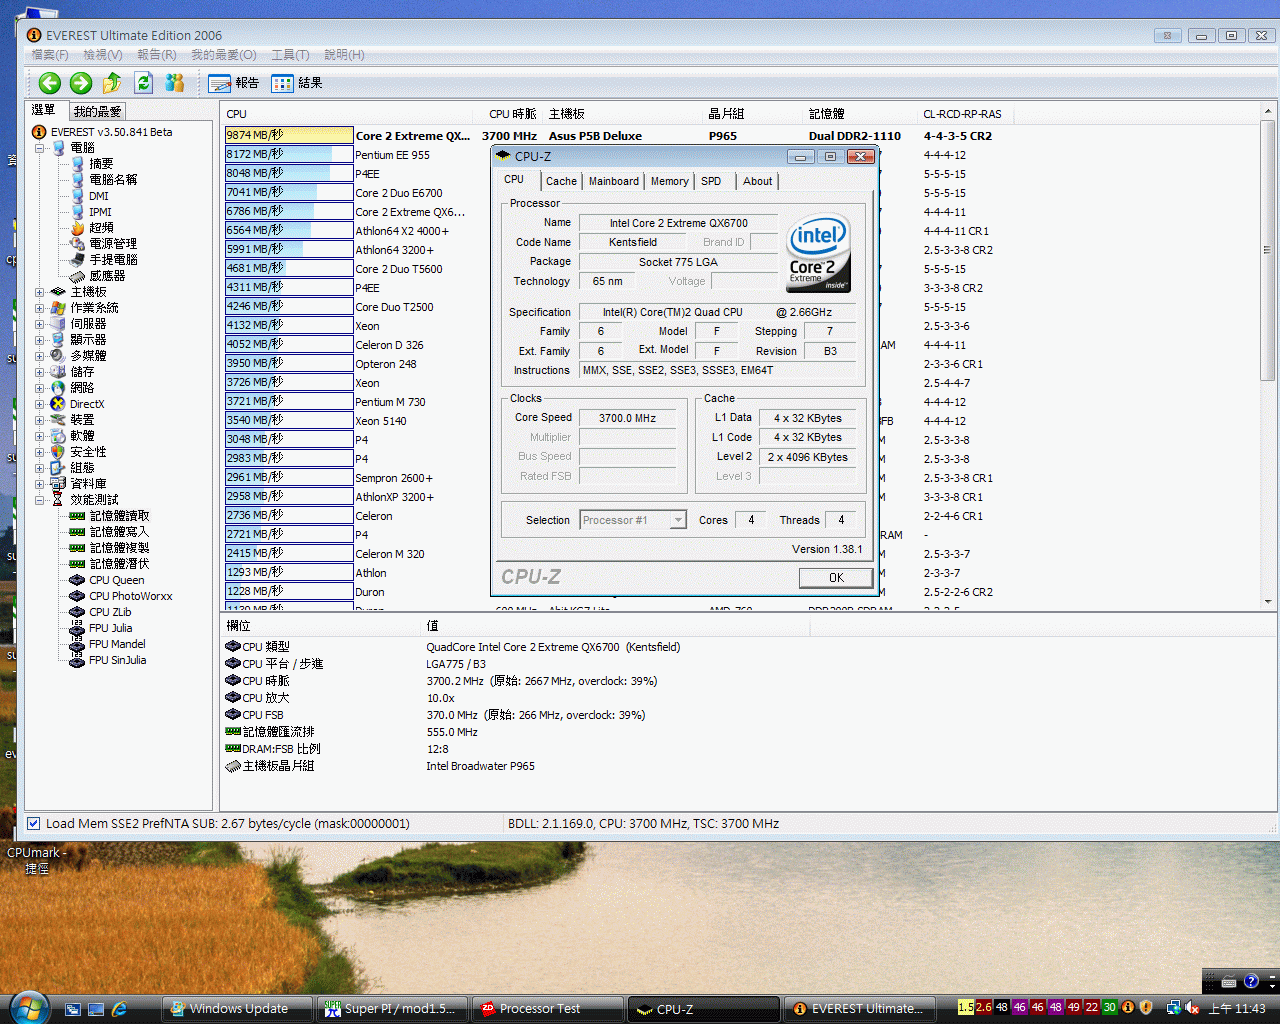
Task: Select the 摘要 summary tree item
Action: (x=93, y=164)
